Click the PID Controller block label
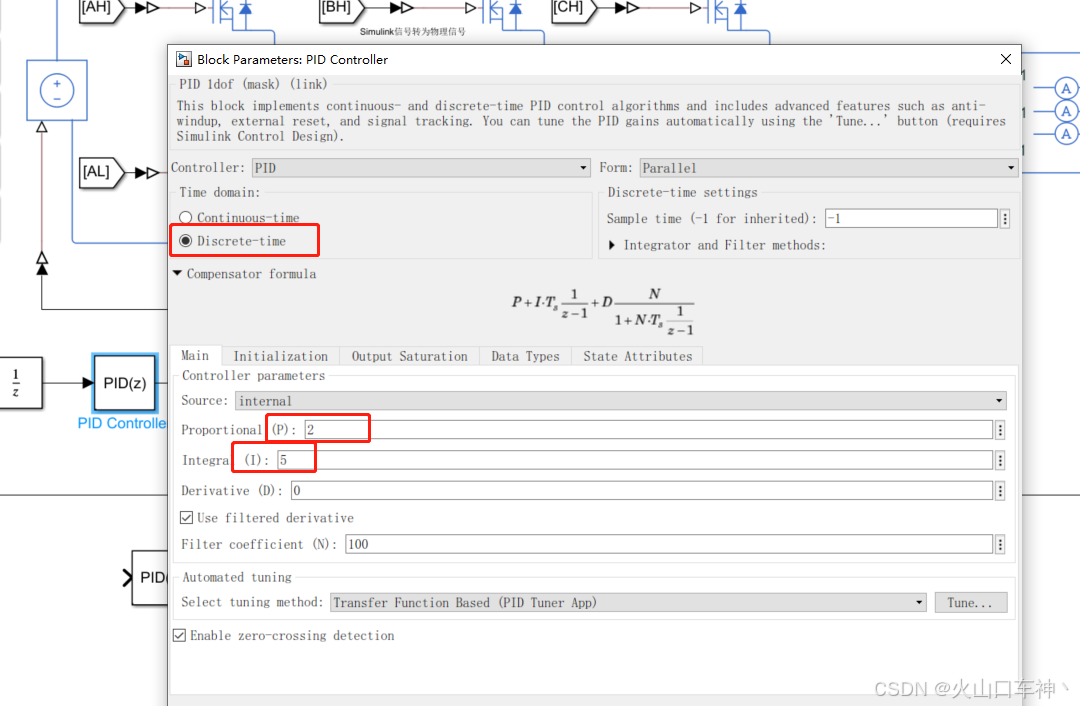Image resolution: width=1080 pixels, height=706 pixels. [122, 423]
